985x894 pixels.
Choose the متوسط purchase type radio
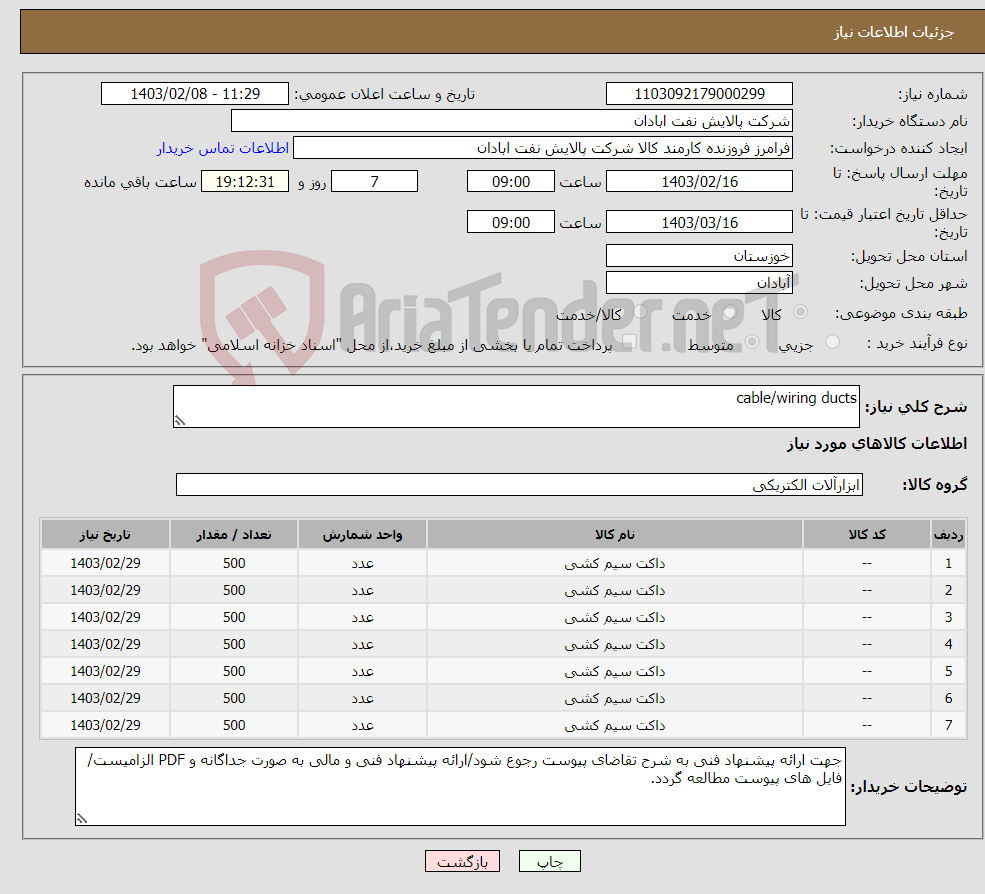[752, 342]
